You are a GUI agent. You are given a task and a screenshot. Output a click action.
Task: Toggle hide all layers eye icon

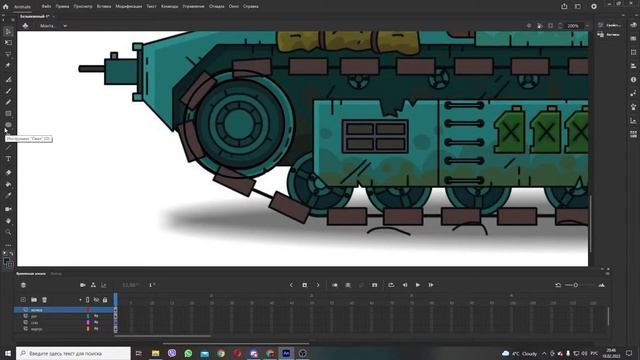point(96,300)
